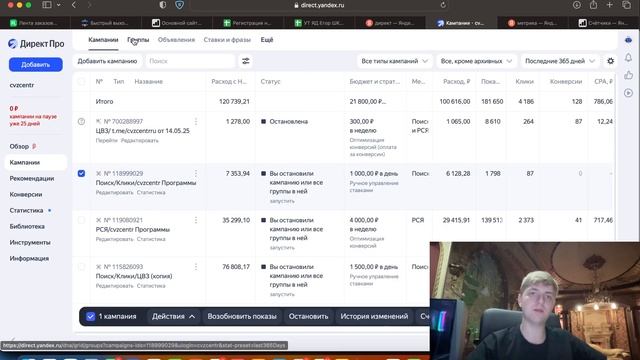Image resolution: width=640 pixels, height=360 pixels.
Task: Switch to the Ставки и фразы tab
Action: (227, 40)
